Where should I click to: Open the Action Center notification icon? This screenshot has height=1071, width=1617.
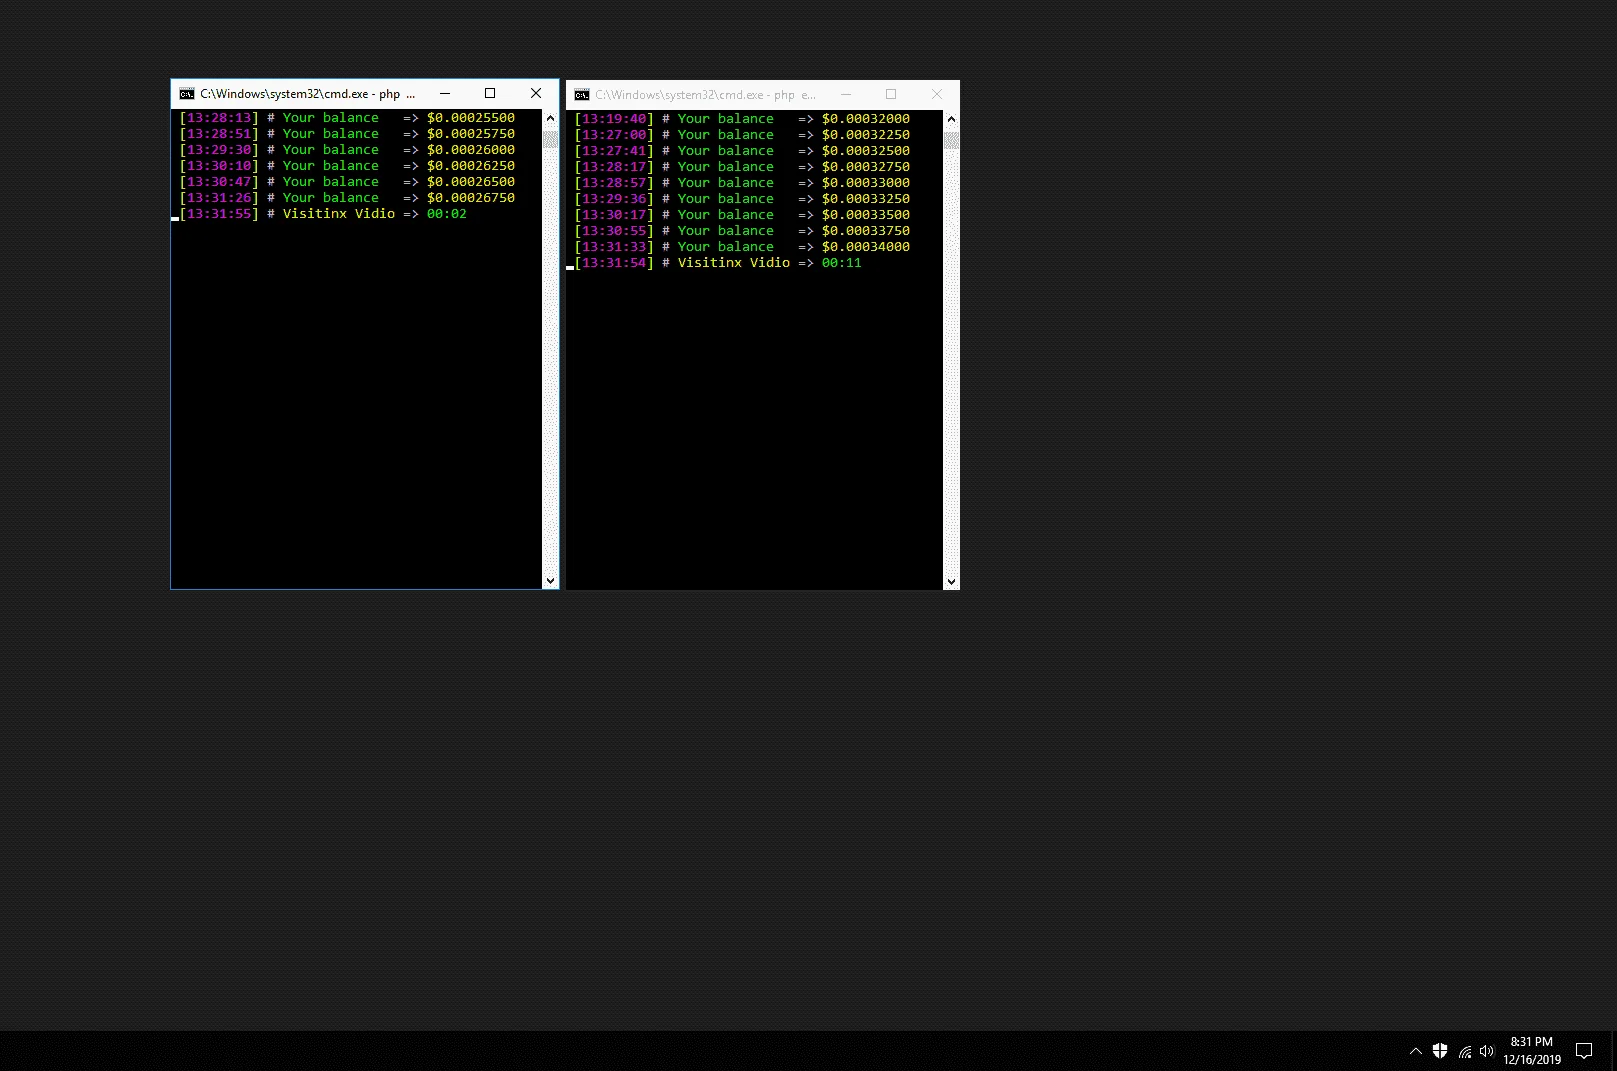(x=1584, y=1051)
